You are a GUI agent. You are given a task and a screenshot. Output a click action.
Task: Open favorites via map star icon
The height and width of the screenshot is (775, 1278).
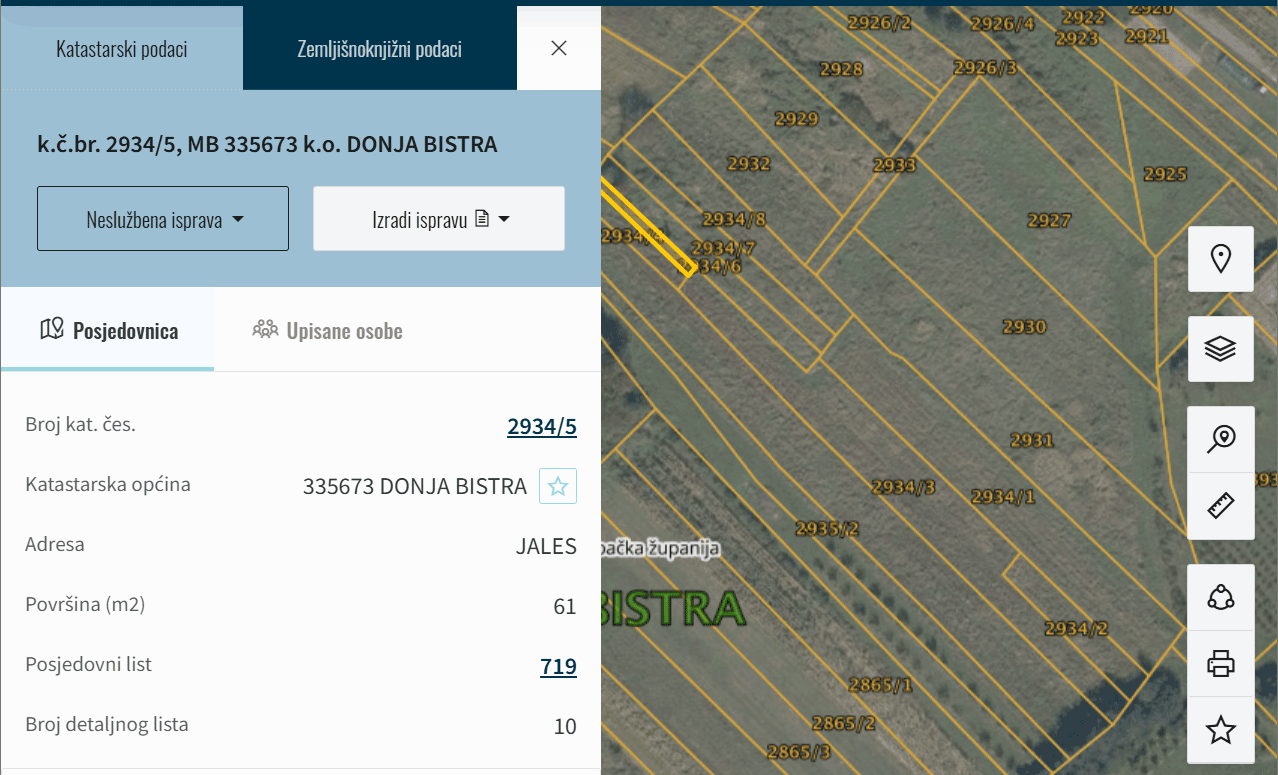pos(1220,730)
